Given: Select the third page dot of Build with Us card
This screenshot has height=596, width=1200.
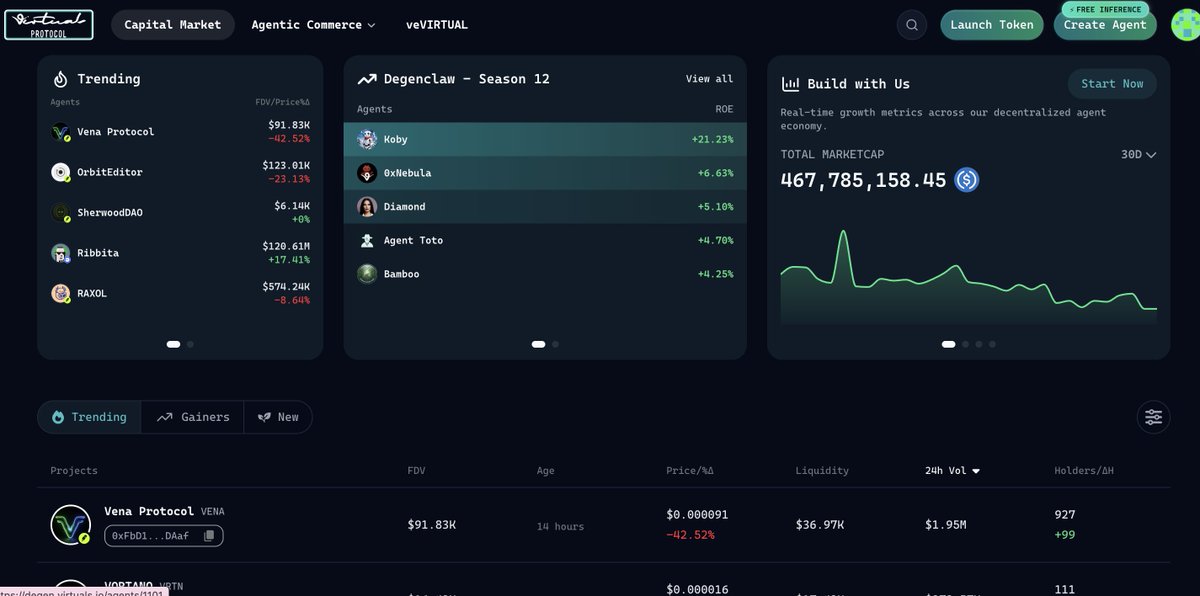Looking at the screenshot, I should coord(979,344).
